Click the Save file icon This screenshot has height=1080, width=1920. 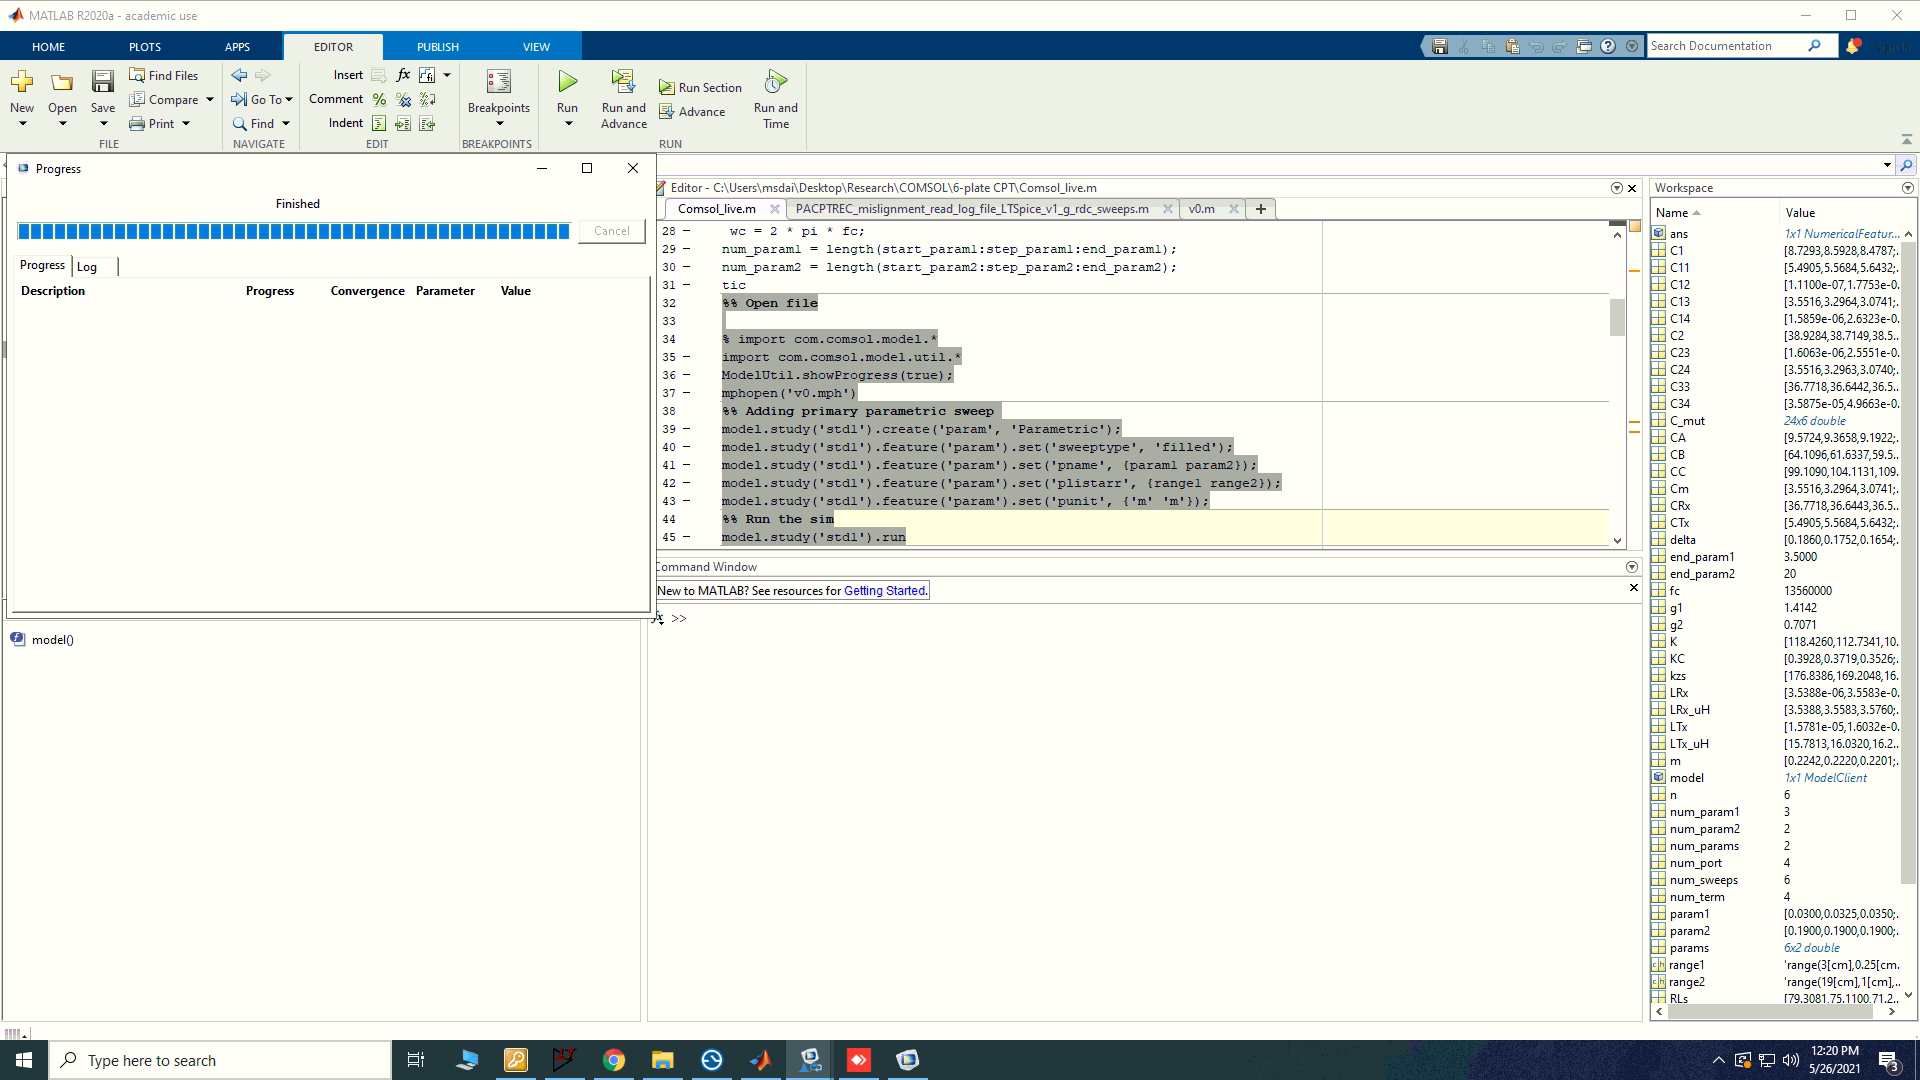click(102, 81)
